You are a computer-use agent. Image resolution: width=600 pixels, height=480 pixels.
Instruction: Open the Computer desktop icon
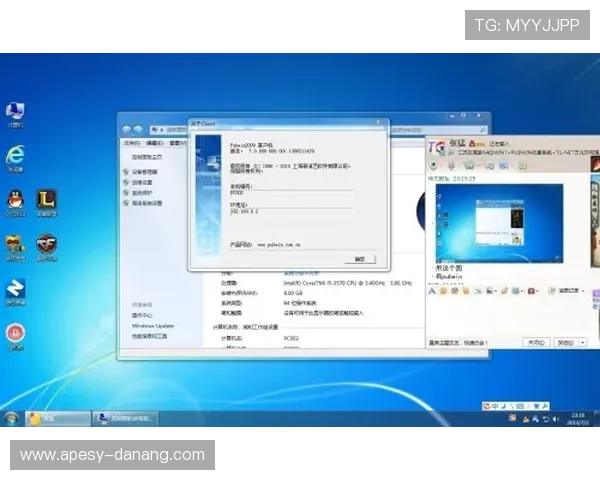point(15,110)
